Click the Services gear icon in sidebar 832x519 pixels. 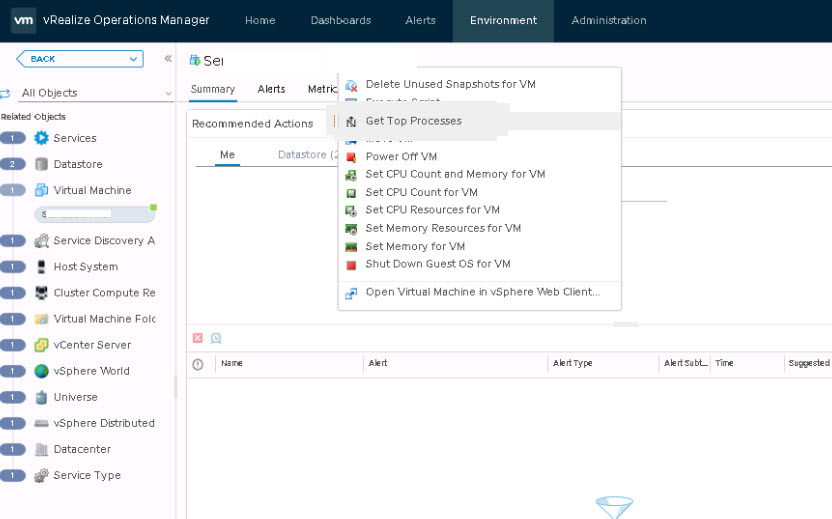(41, 138)
